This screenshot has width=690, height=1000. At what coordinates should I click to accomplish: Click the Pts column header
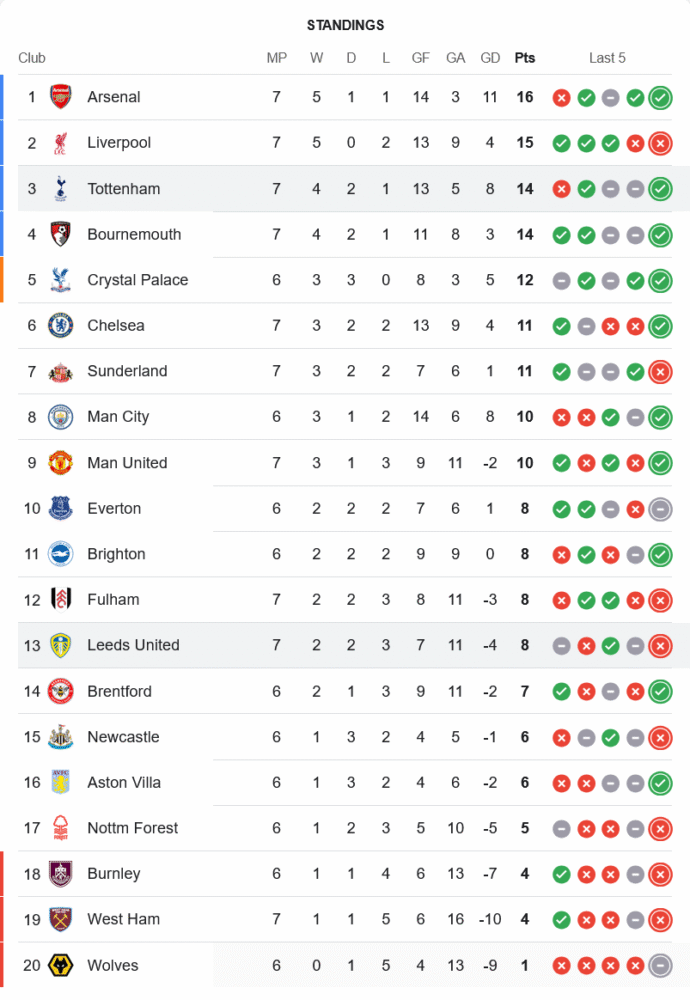(x=525, y=58)
